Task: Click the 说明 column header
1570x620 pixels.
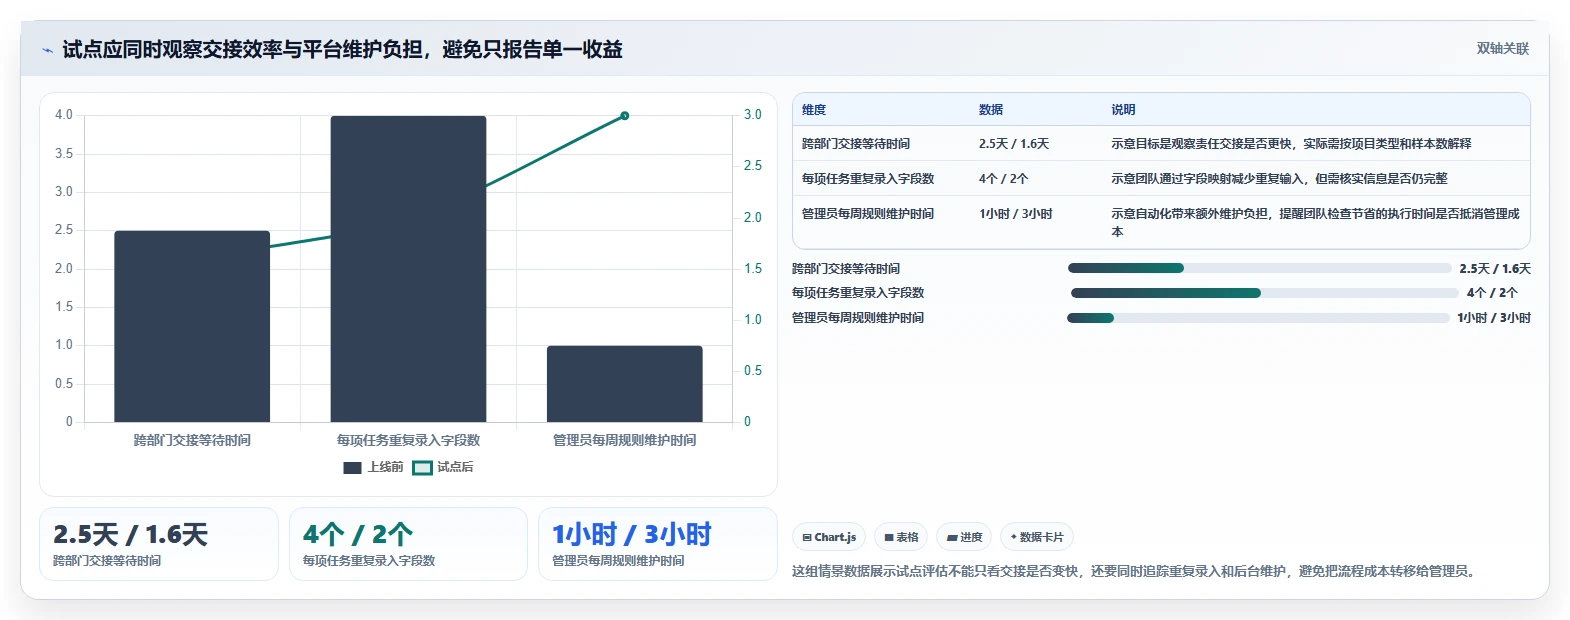Action: tap(1123, 110)
